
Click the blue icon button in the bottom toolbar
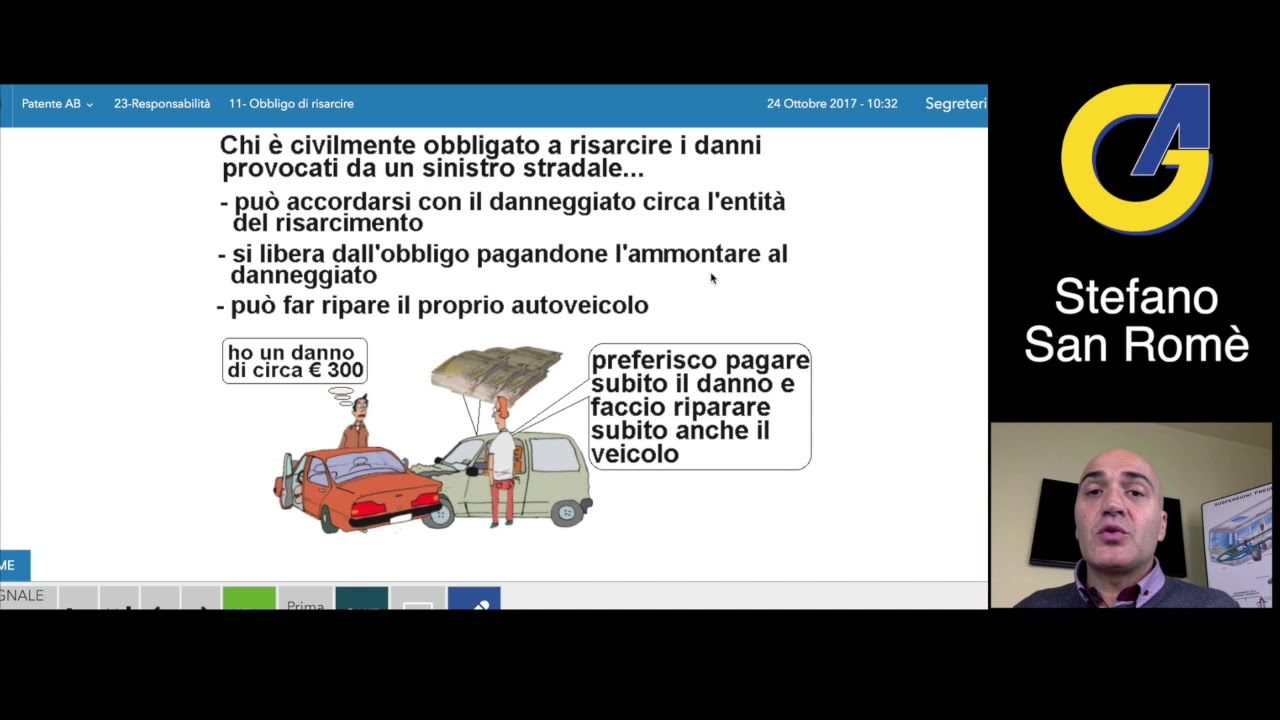click(474, 598)
